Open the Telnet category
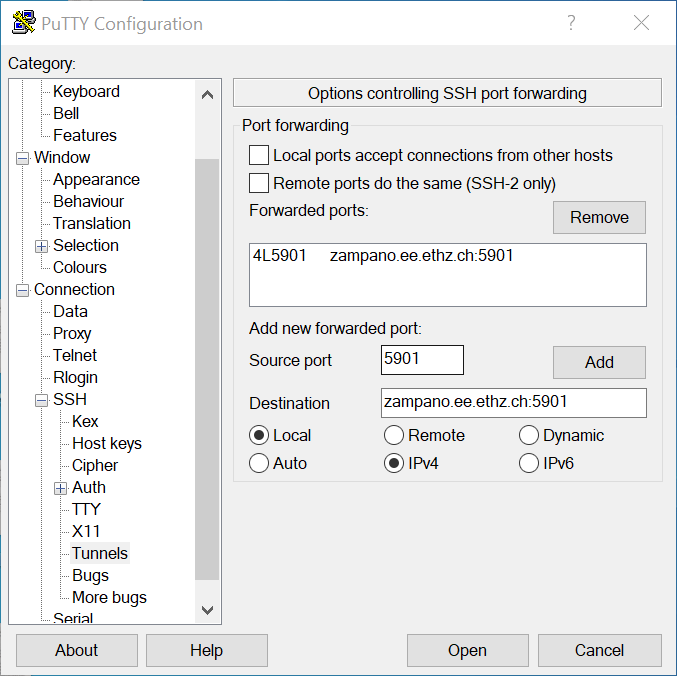 [x=75, y=356]
